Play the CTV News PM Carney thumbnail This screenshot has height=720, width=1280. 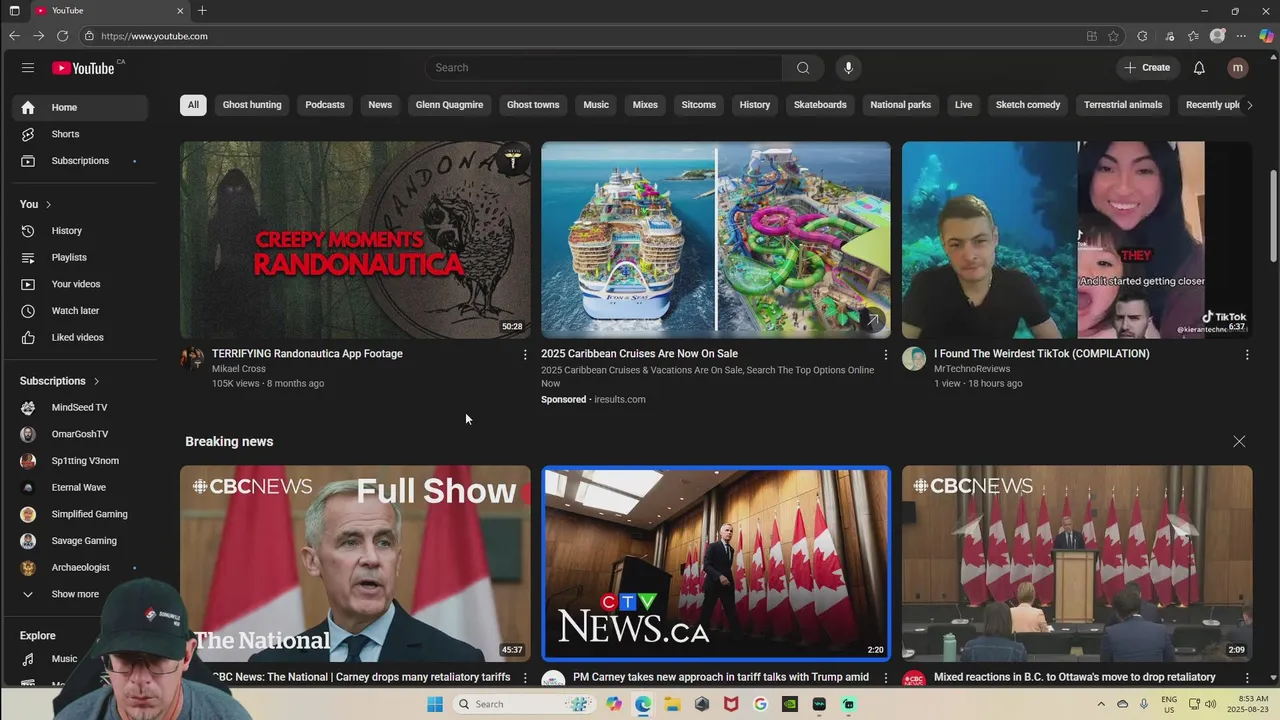[716, 563]
